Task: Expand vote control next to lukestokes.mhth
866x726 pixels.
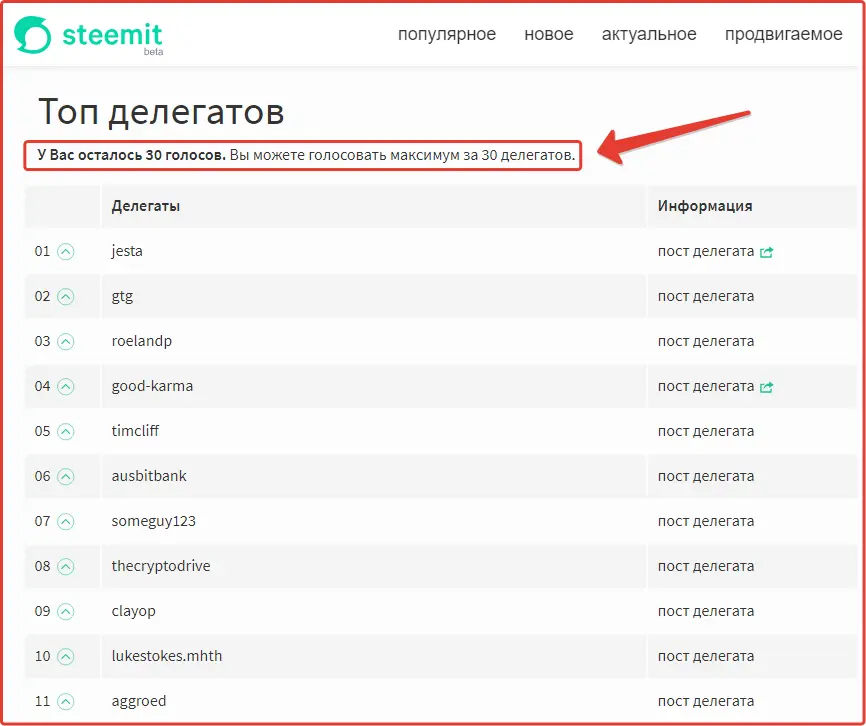Action: click(x=64, y=656)
